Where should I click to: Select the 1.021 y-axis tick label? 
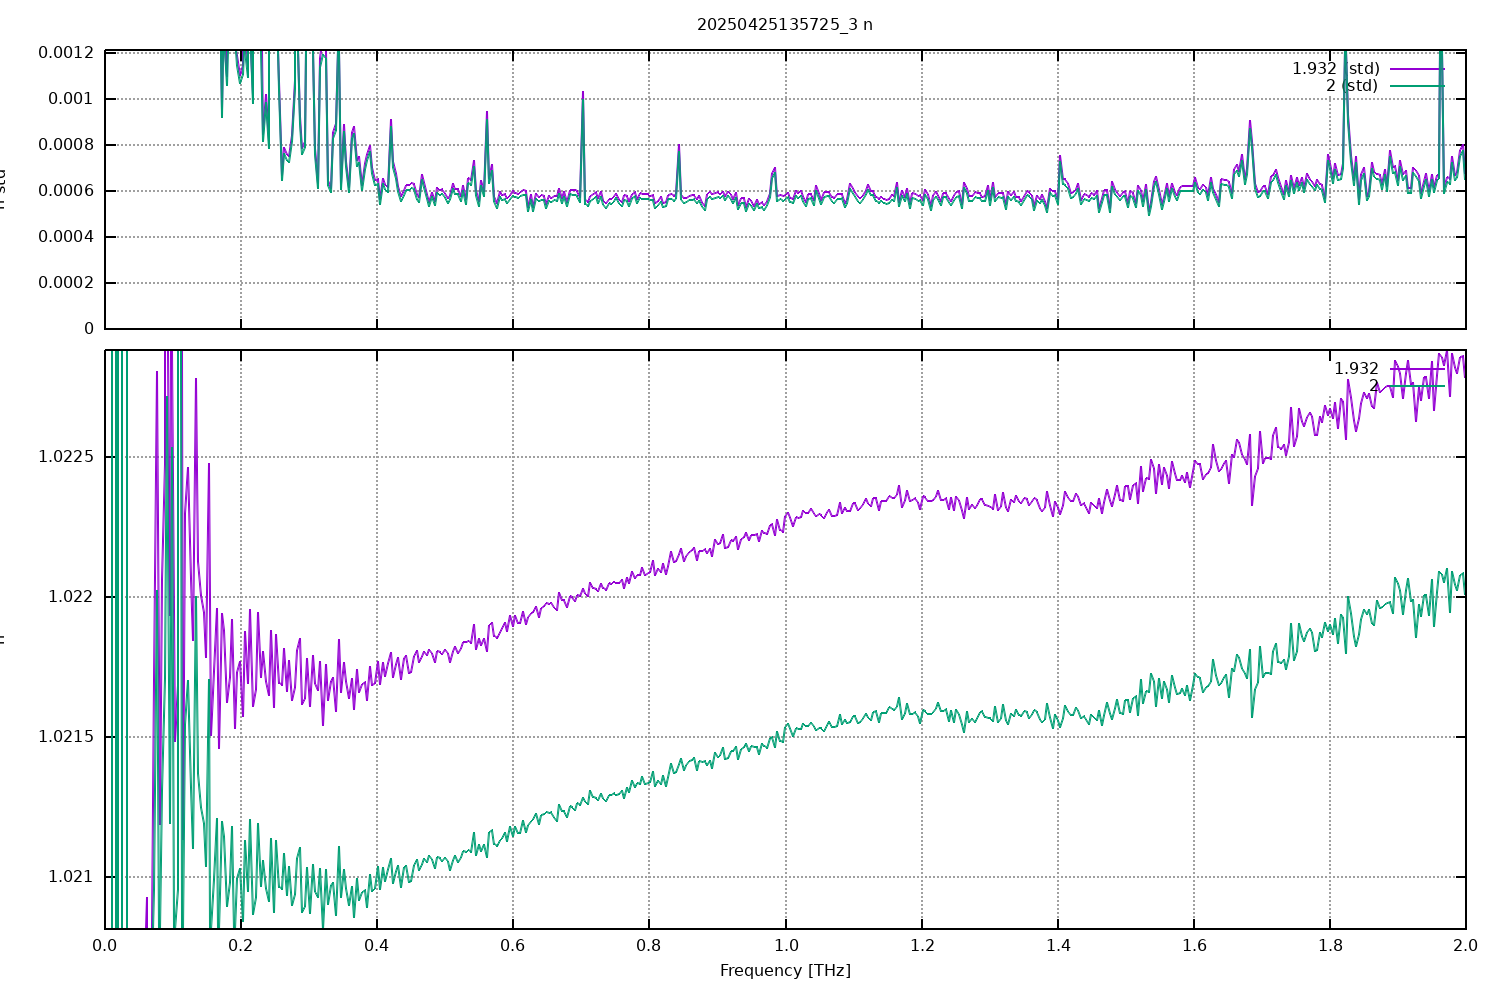coord(70,877)
